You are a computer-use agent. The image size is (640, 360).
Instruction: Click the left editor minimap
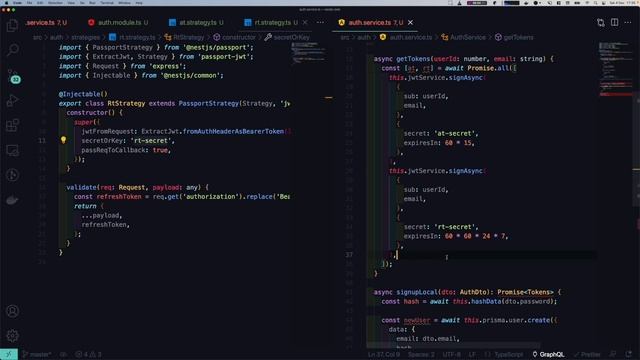pyautogui.click(x=309, y=53)
